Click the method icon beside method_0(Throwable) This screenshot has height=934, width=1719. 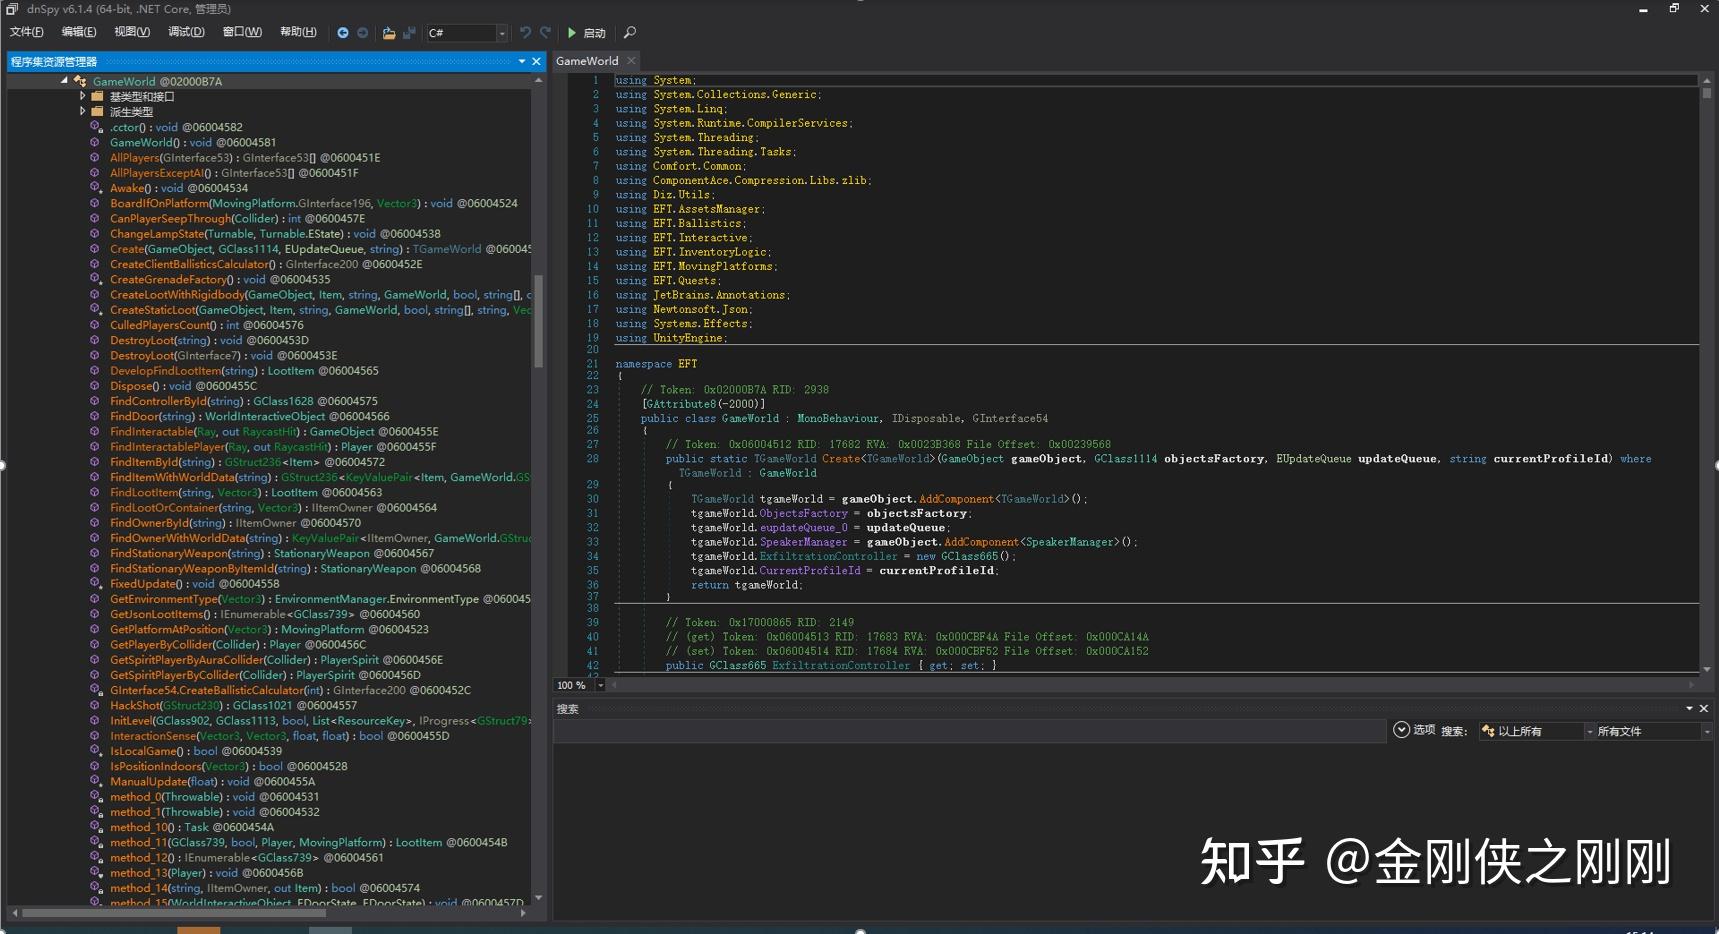click(96, 797)
